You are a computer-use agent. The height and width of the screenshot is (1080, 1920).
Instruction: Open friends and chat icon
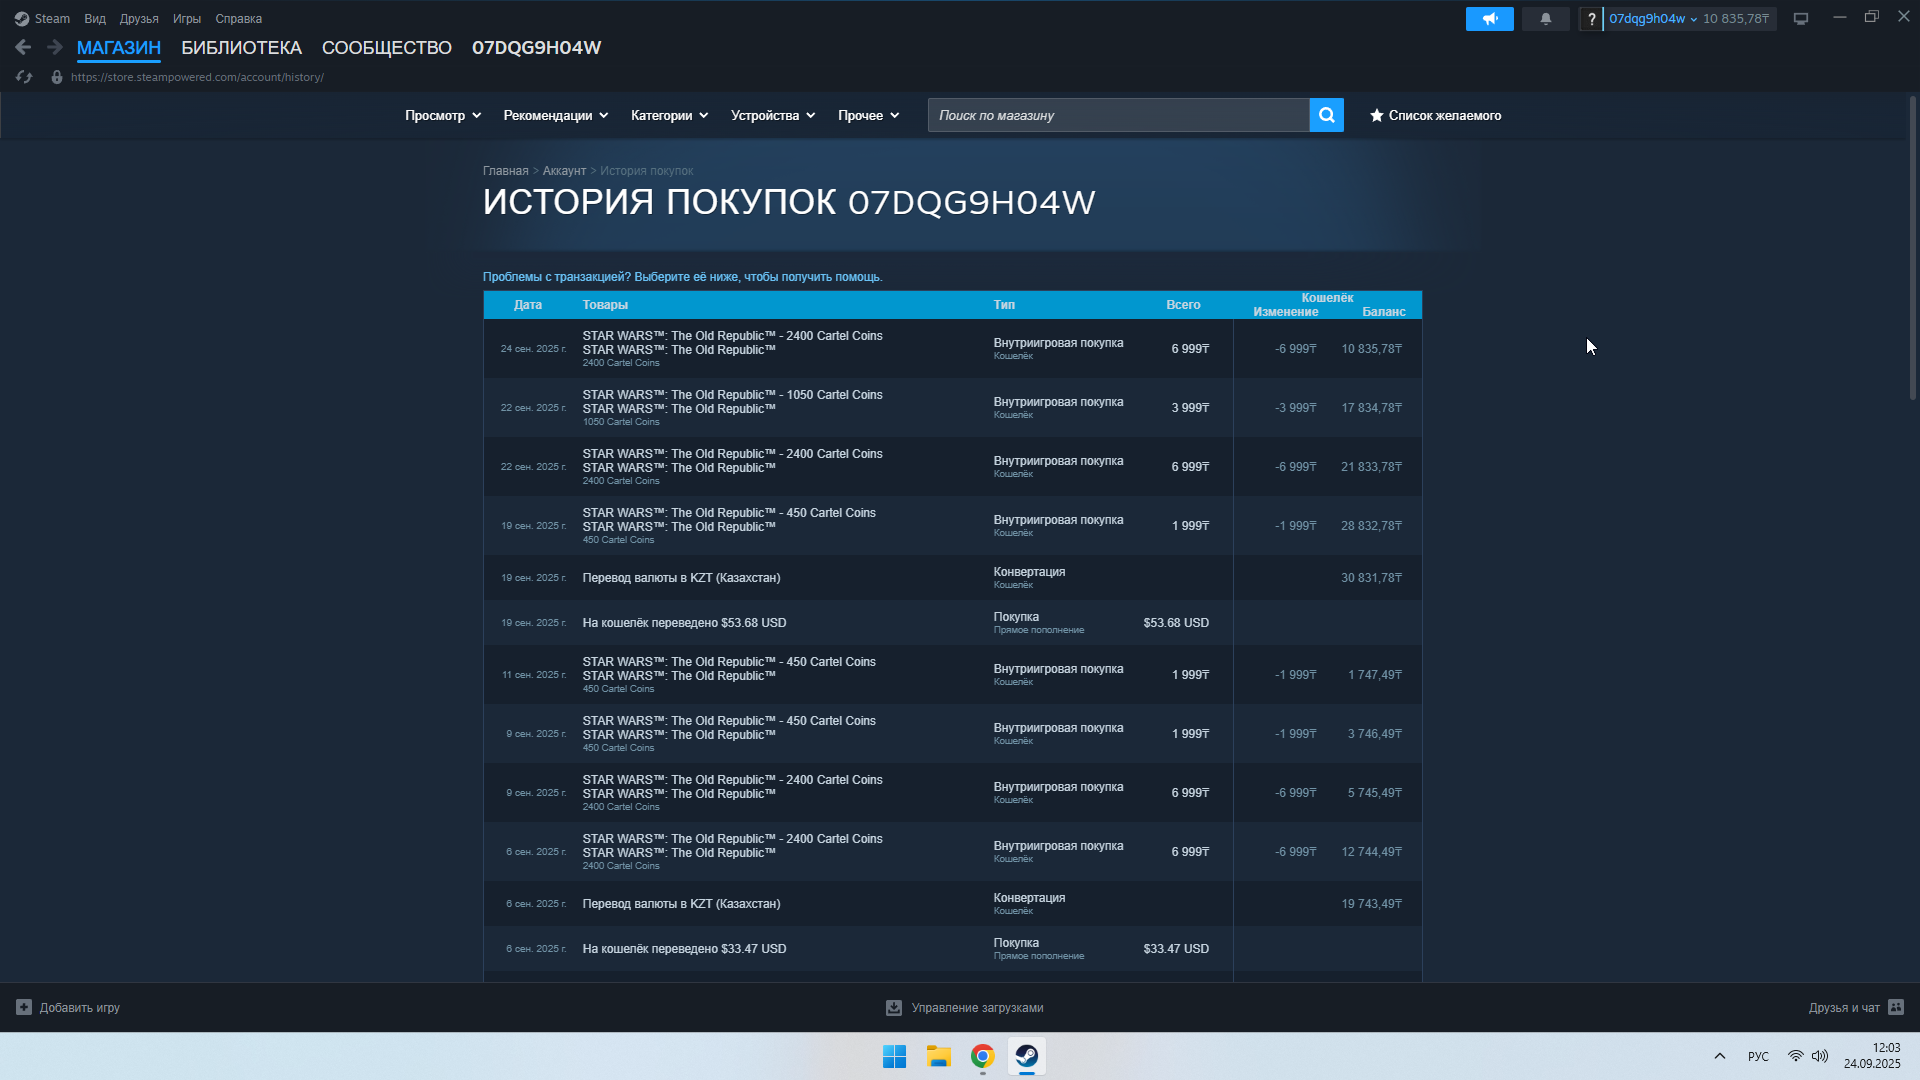1895,1007
